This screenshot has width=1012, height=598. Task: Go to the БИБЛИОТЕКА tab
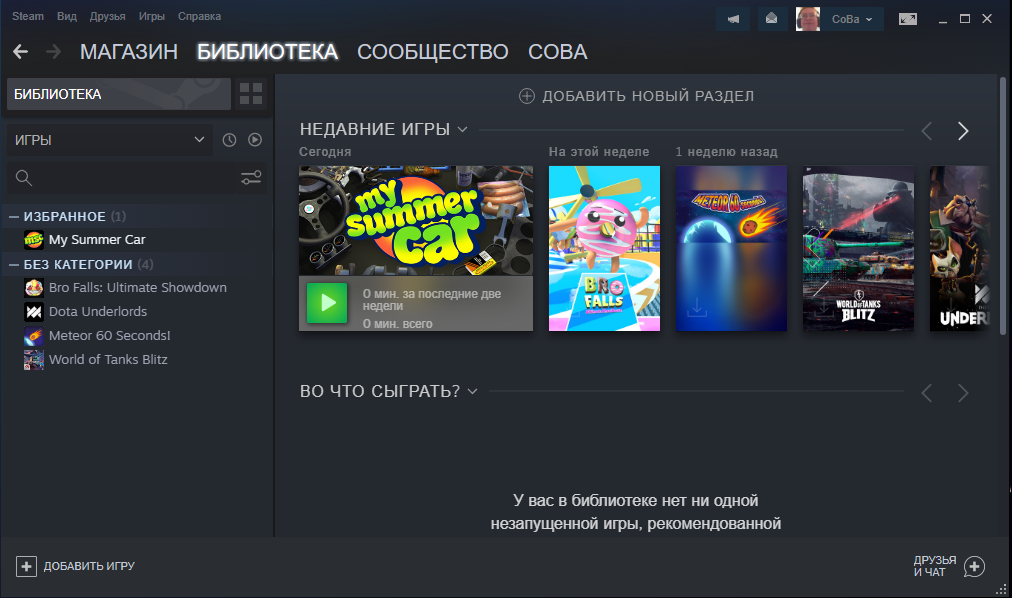(267, 52)
